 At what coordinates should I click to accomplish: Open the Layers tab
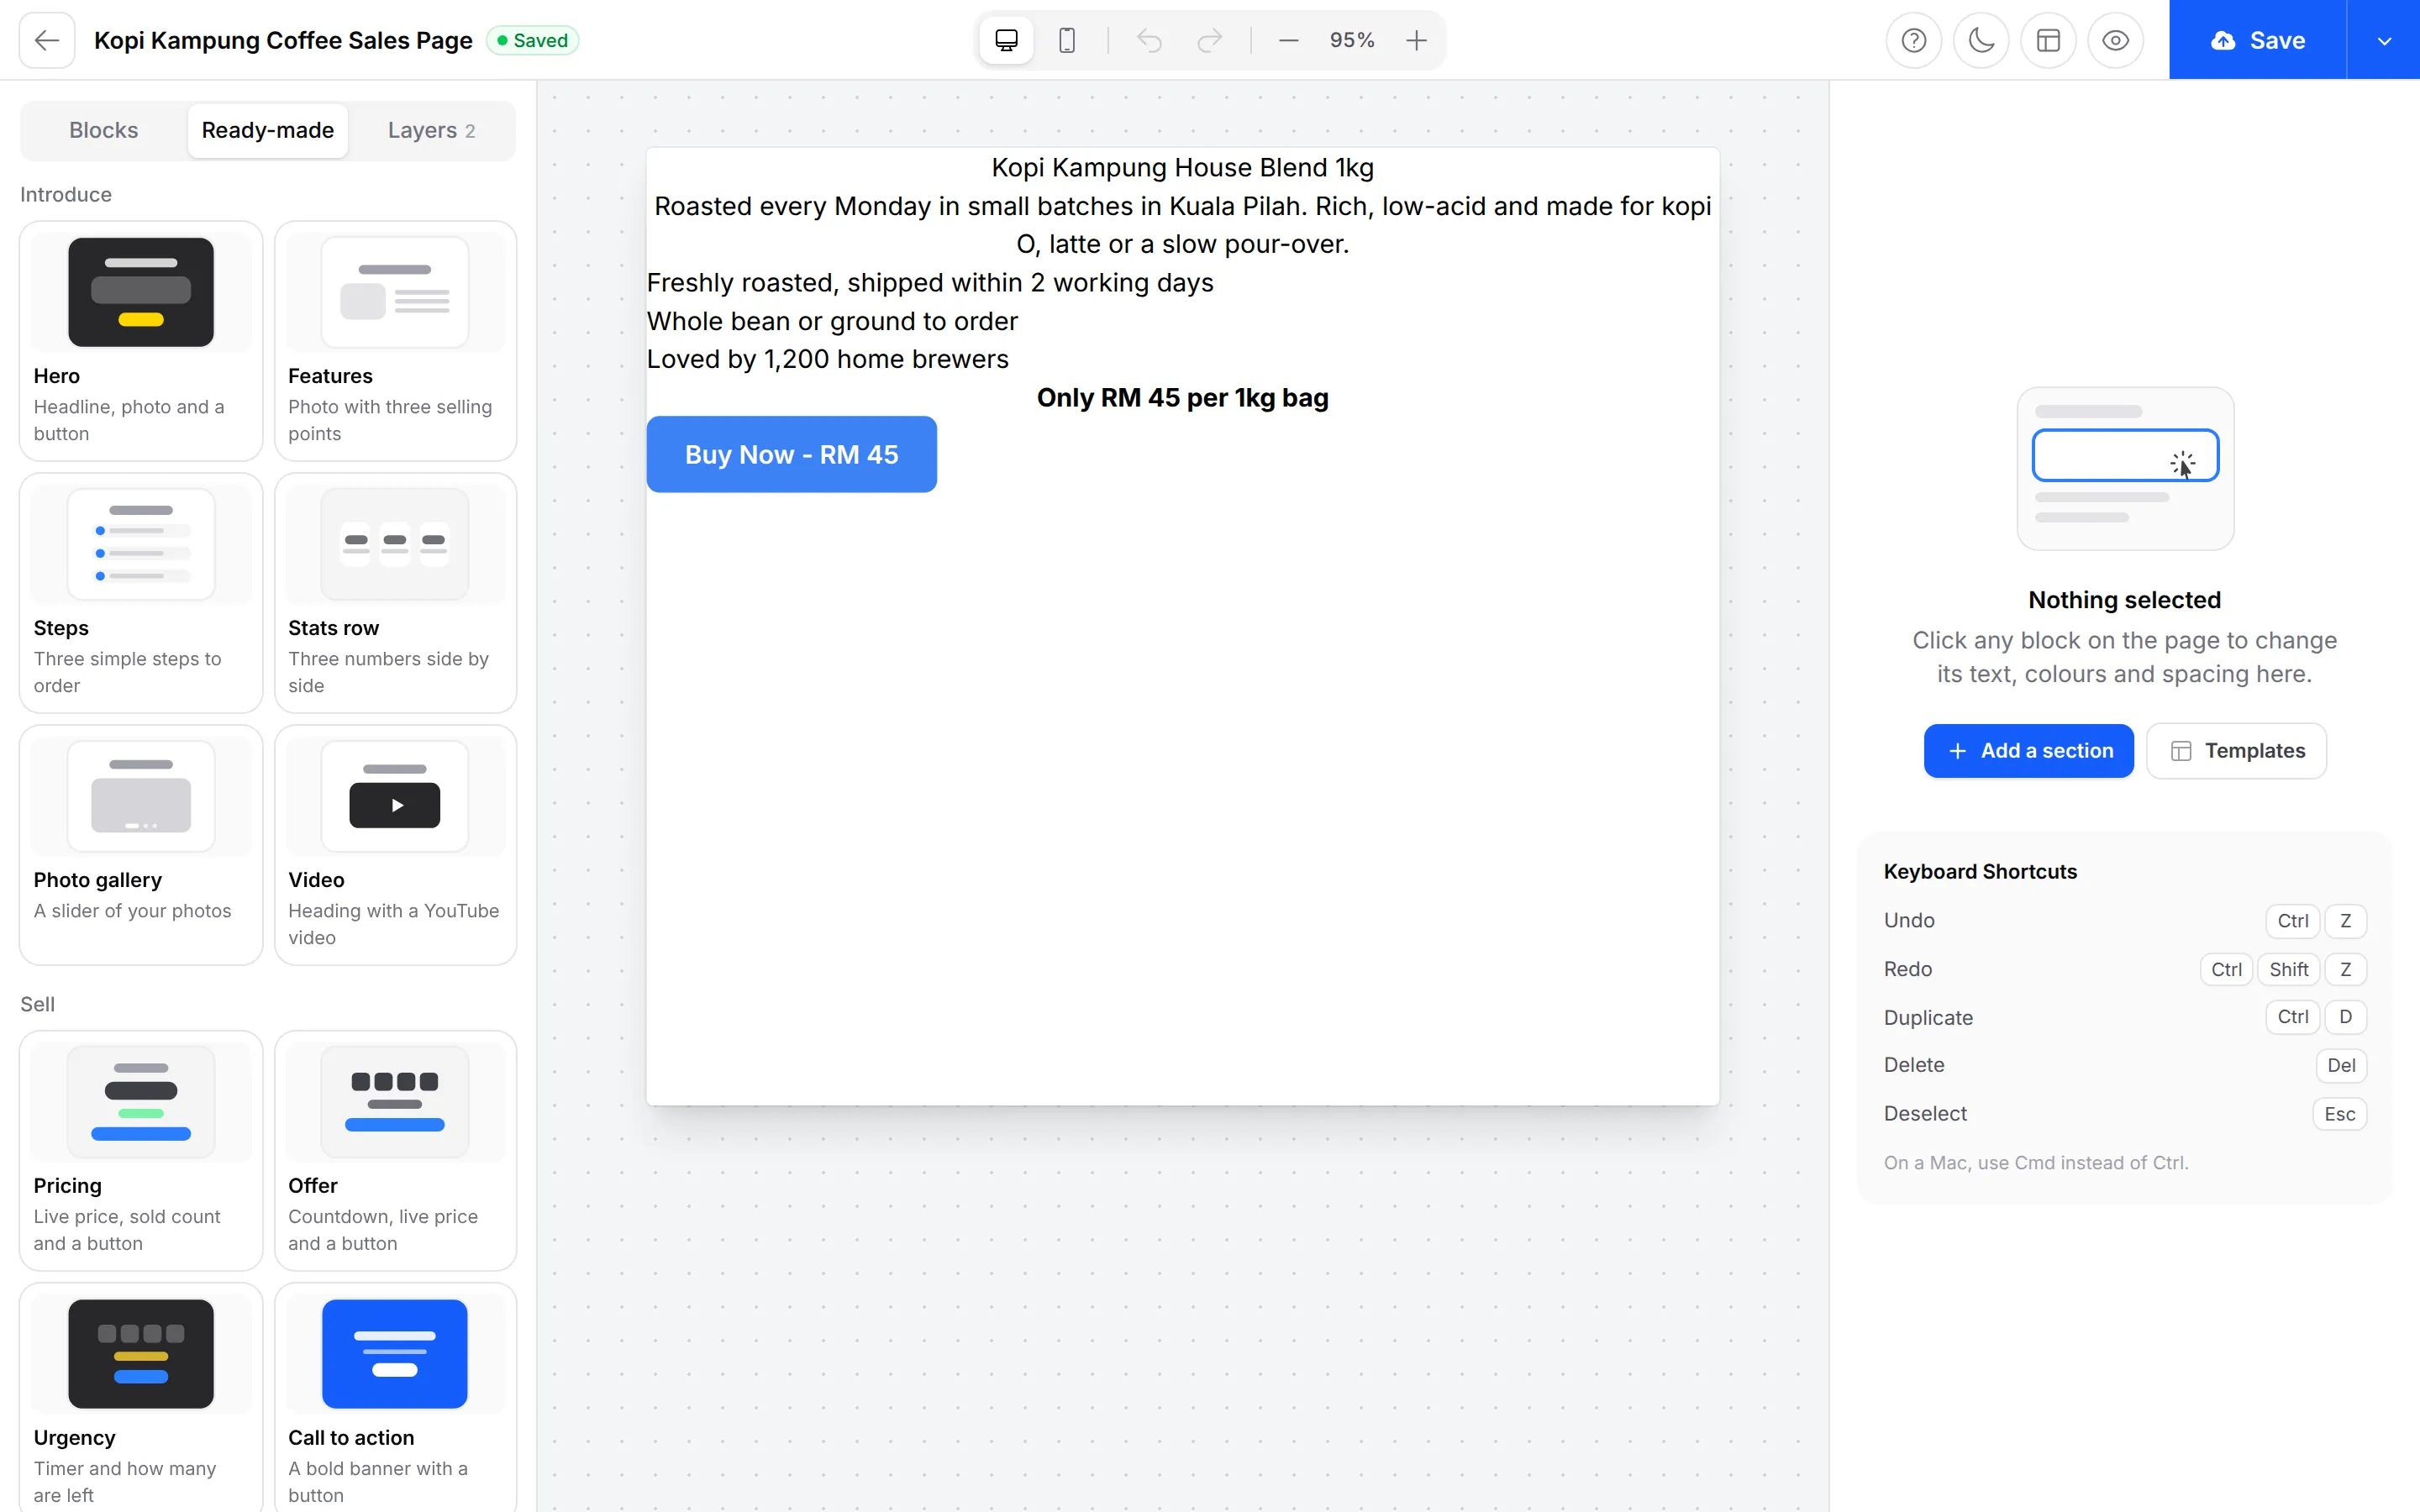coord(431,130)
